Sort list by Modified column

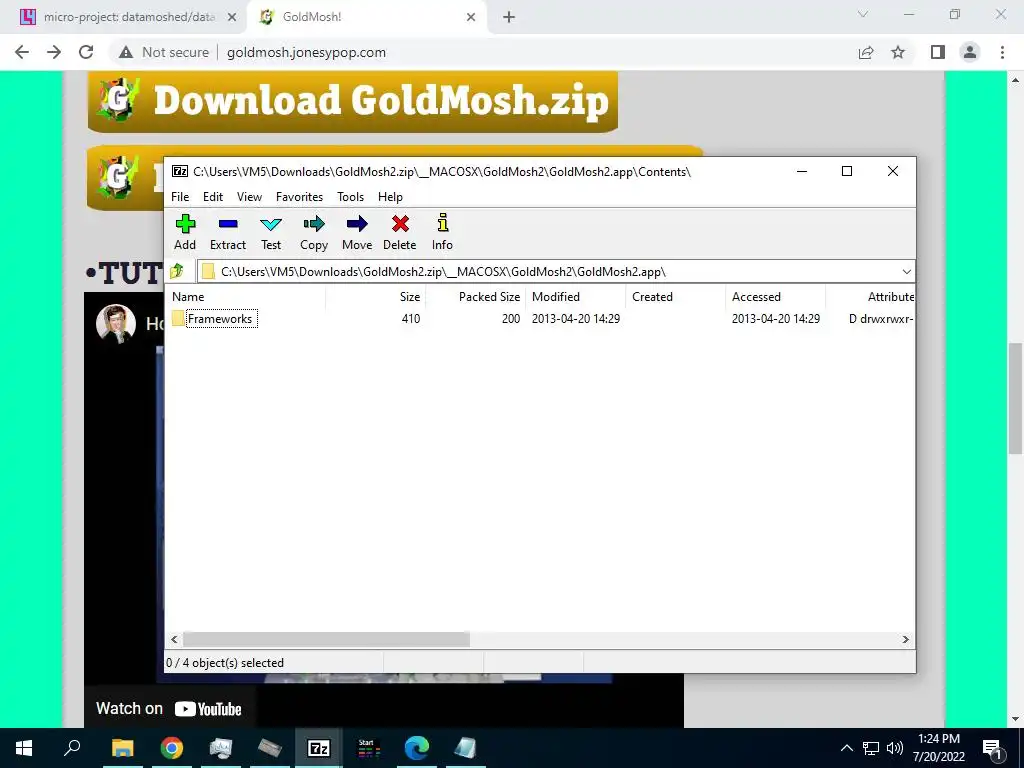click(x=575, y=296)
